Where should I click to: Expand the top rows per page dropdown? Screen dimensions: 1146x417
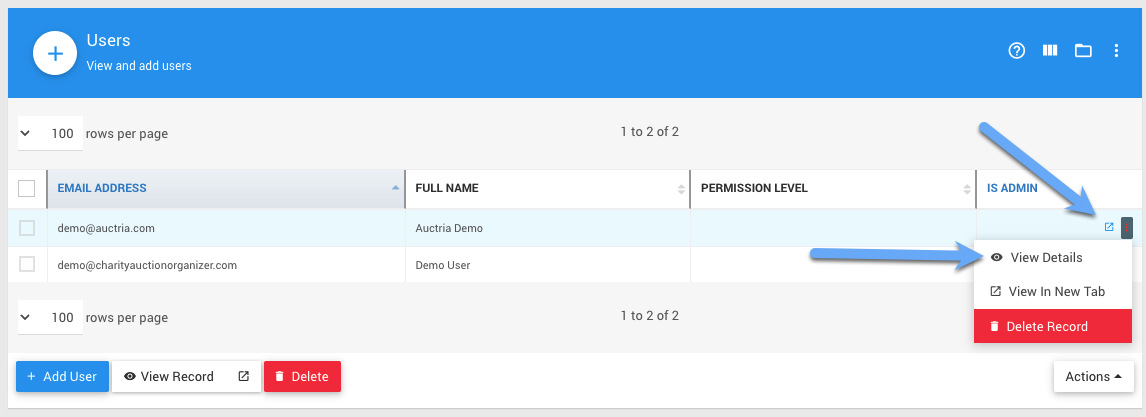click(x=50, y=133)
